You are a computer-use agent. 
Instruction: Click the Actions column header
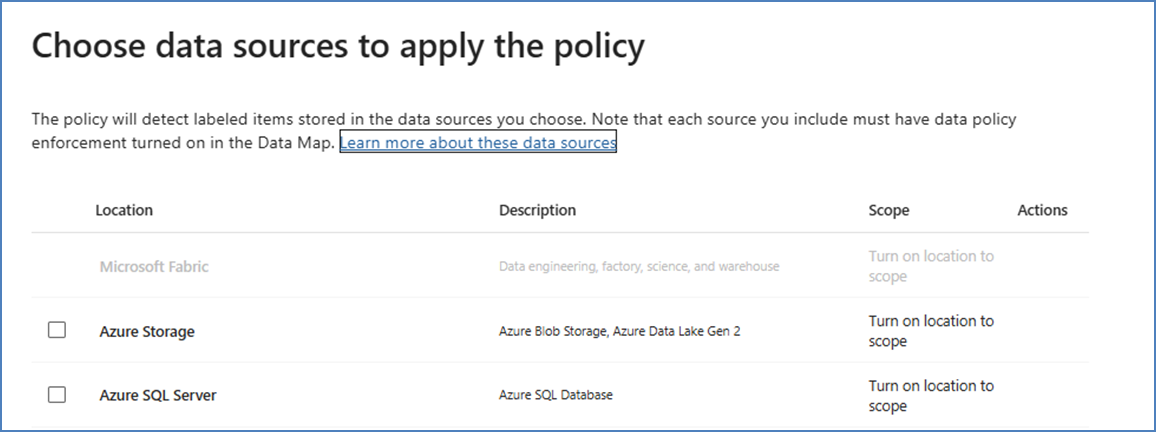[1042, 210]
